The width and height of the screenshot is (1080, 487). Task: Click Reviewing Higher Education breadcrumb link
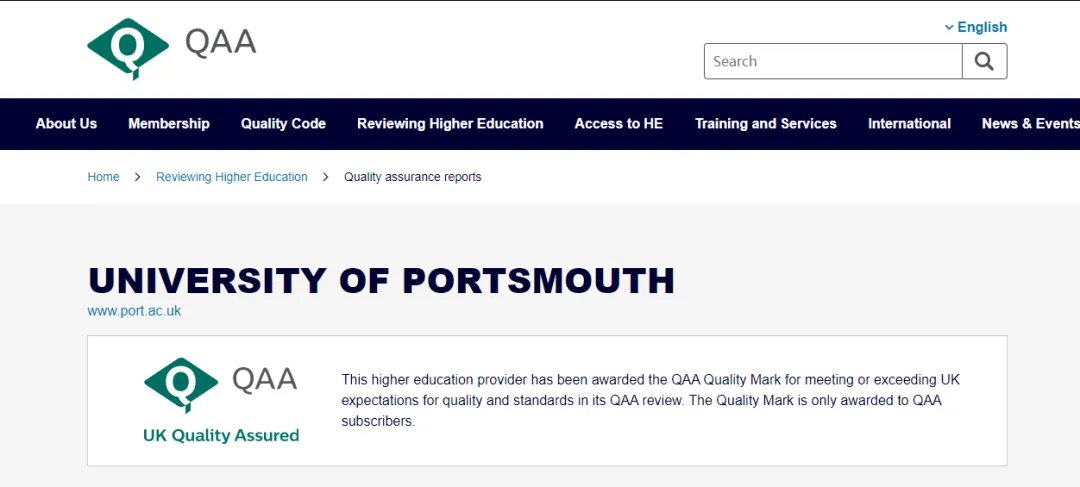(231, 177)
